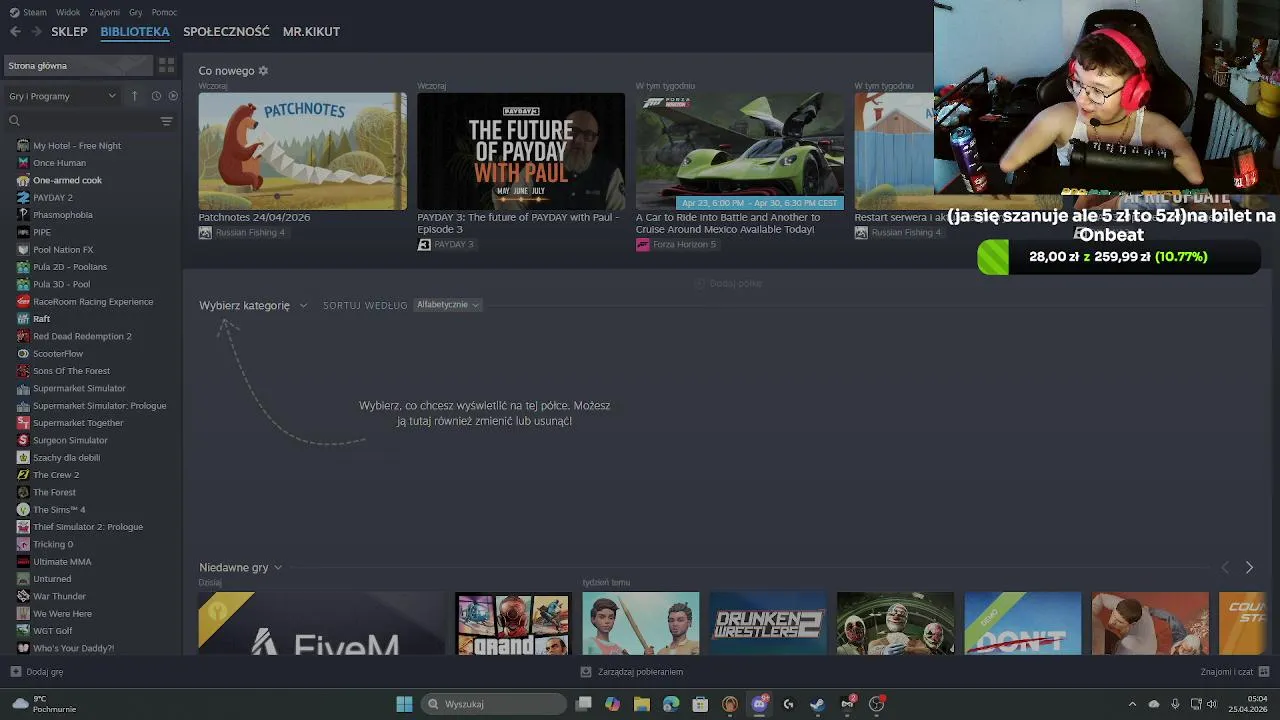The image size is (1280, 720).
Task: Open the MR.KIKUT profile tab
Action: coord(311,32)
